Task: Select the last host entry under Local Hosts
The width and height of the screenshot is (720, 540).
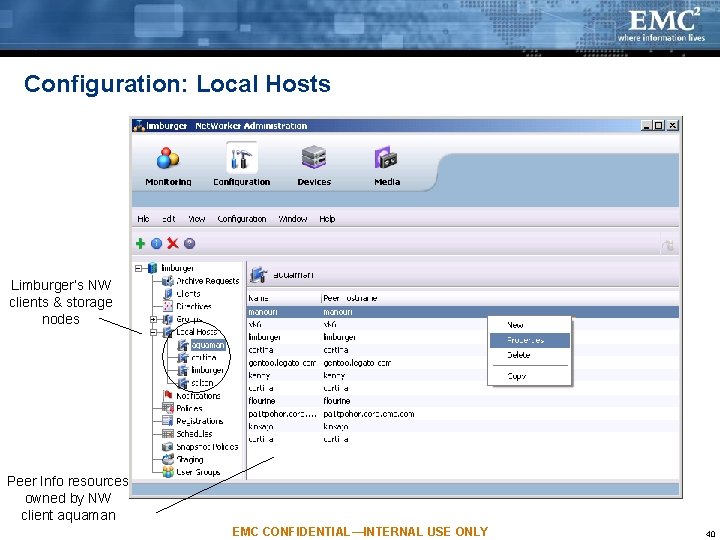Action: click(202, 383)
